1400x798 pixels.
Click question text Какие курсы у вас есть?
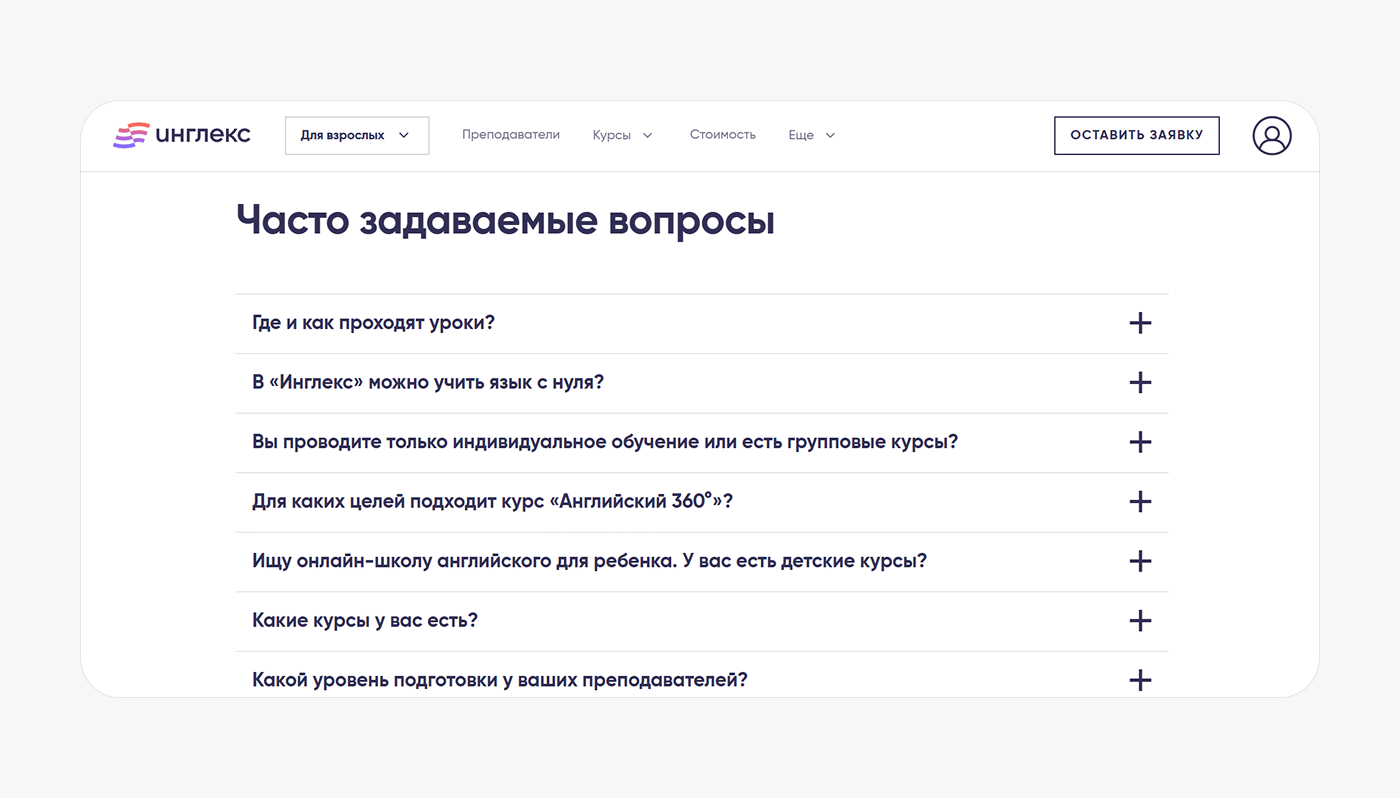click(x=365, y=621)
